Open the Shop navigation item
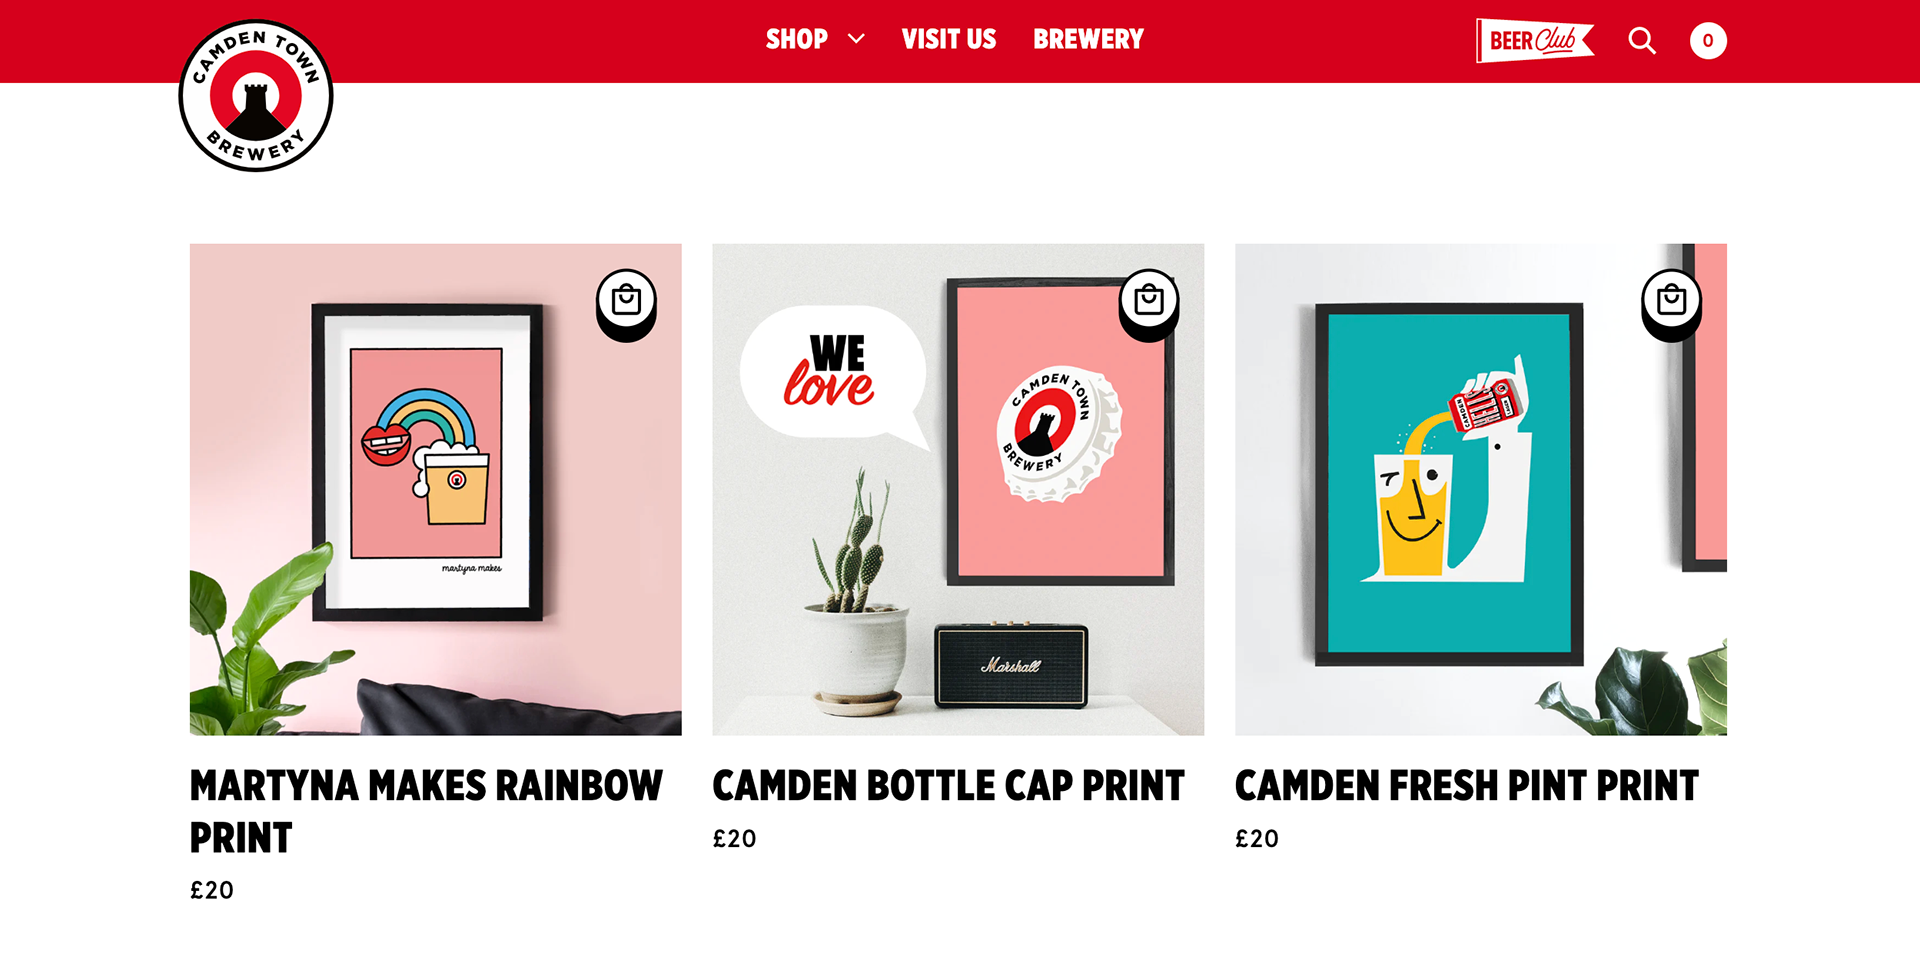Viewport: 1920px width, 967px height. coord(797,39)
